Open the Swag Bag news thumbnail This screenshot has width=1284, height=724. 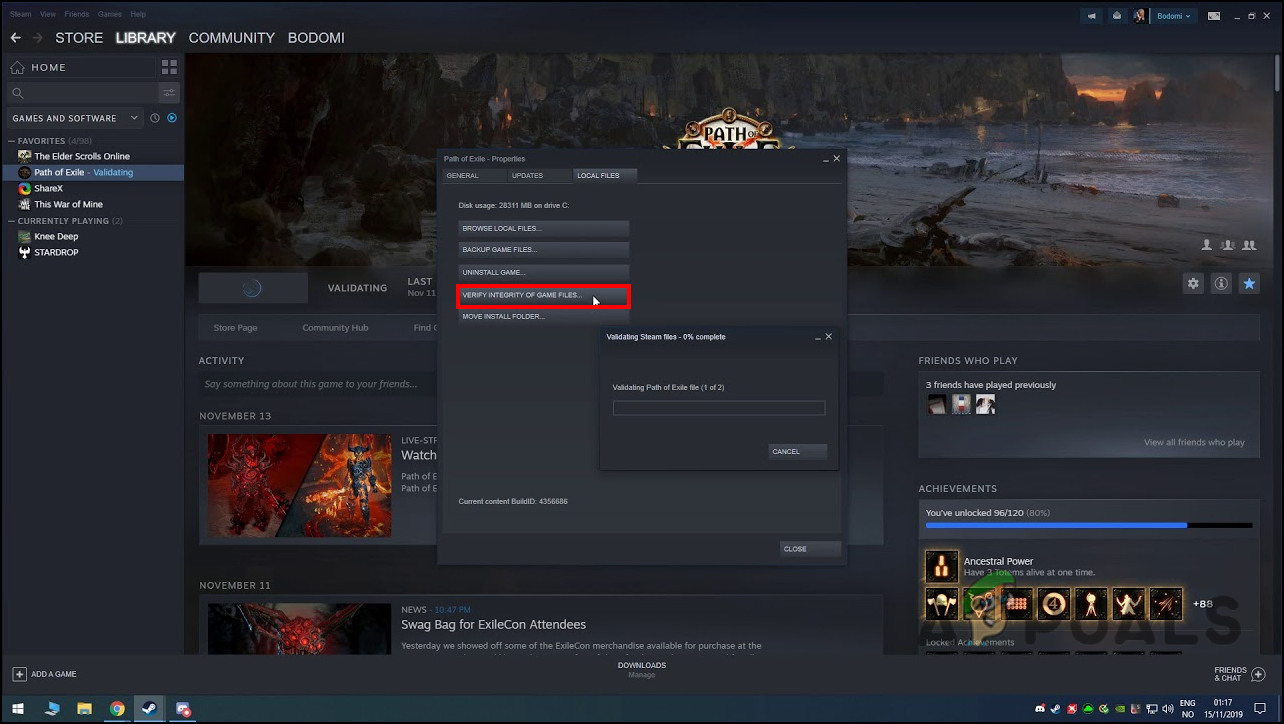tap(299, 629)
